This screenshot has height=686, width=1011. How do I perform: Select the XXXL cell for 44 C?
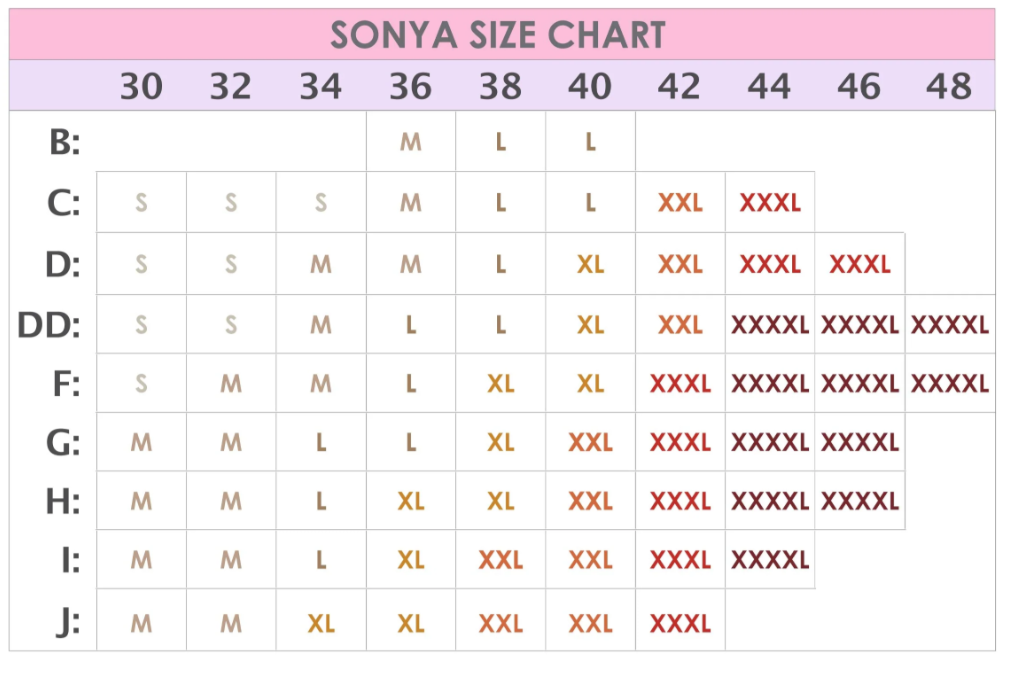pos(770,203)
